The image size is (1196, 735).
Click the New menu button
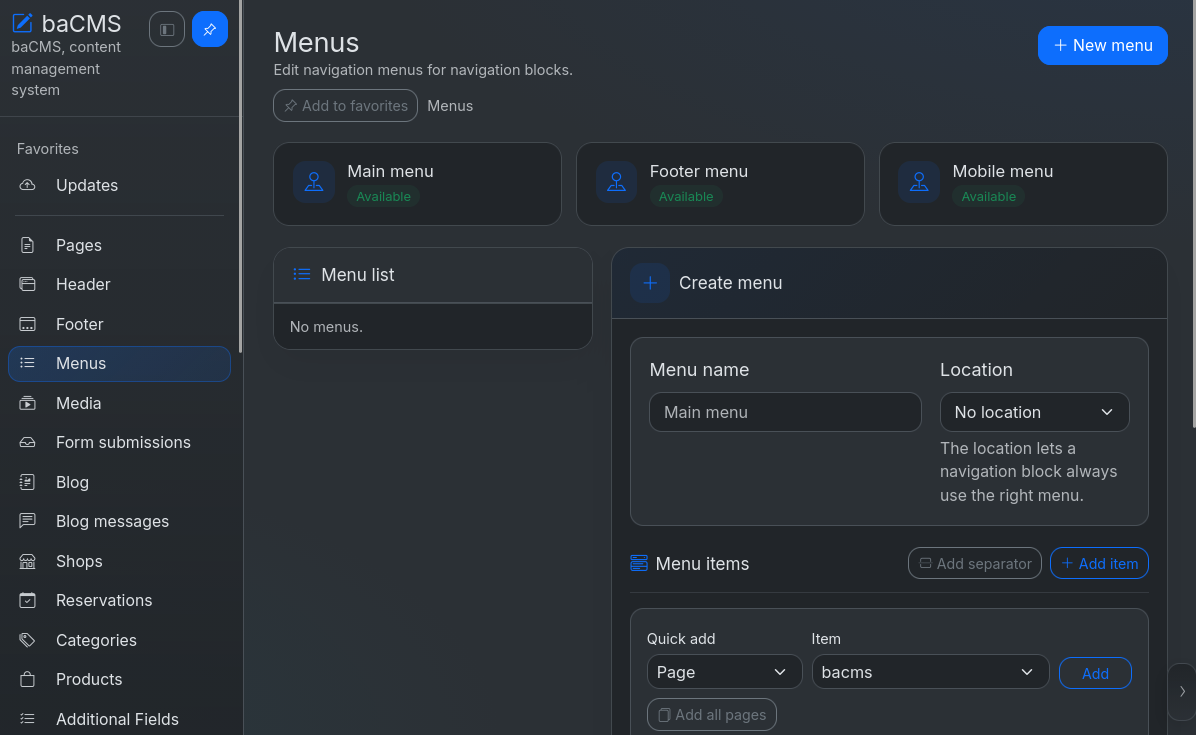(x=1102, y=46)
